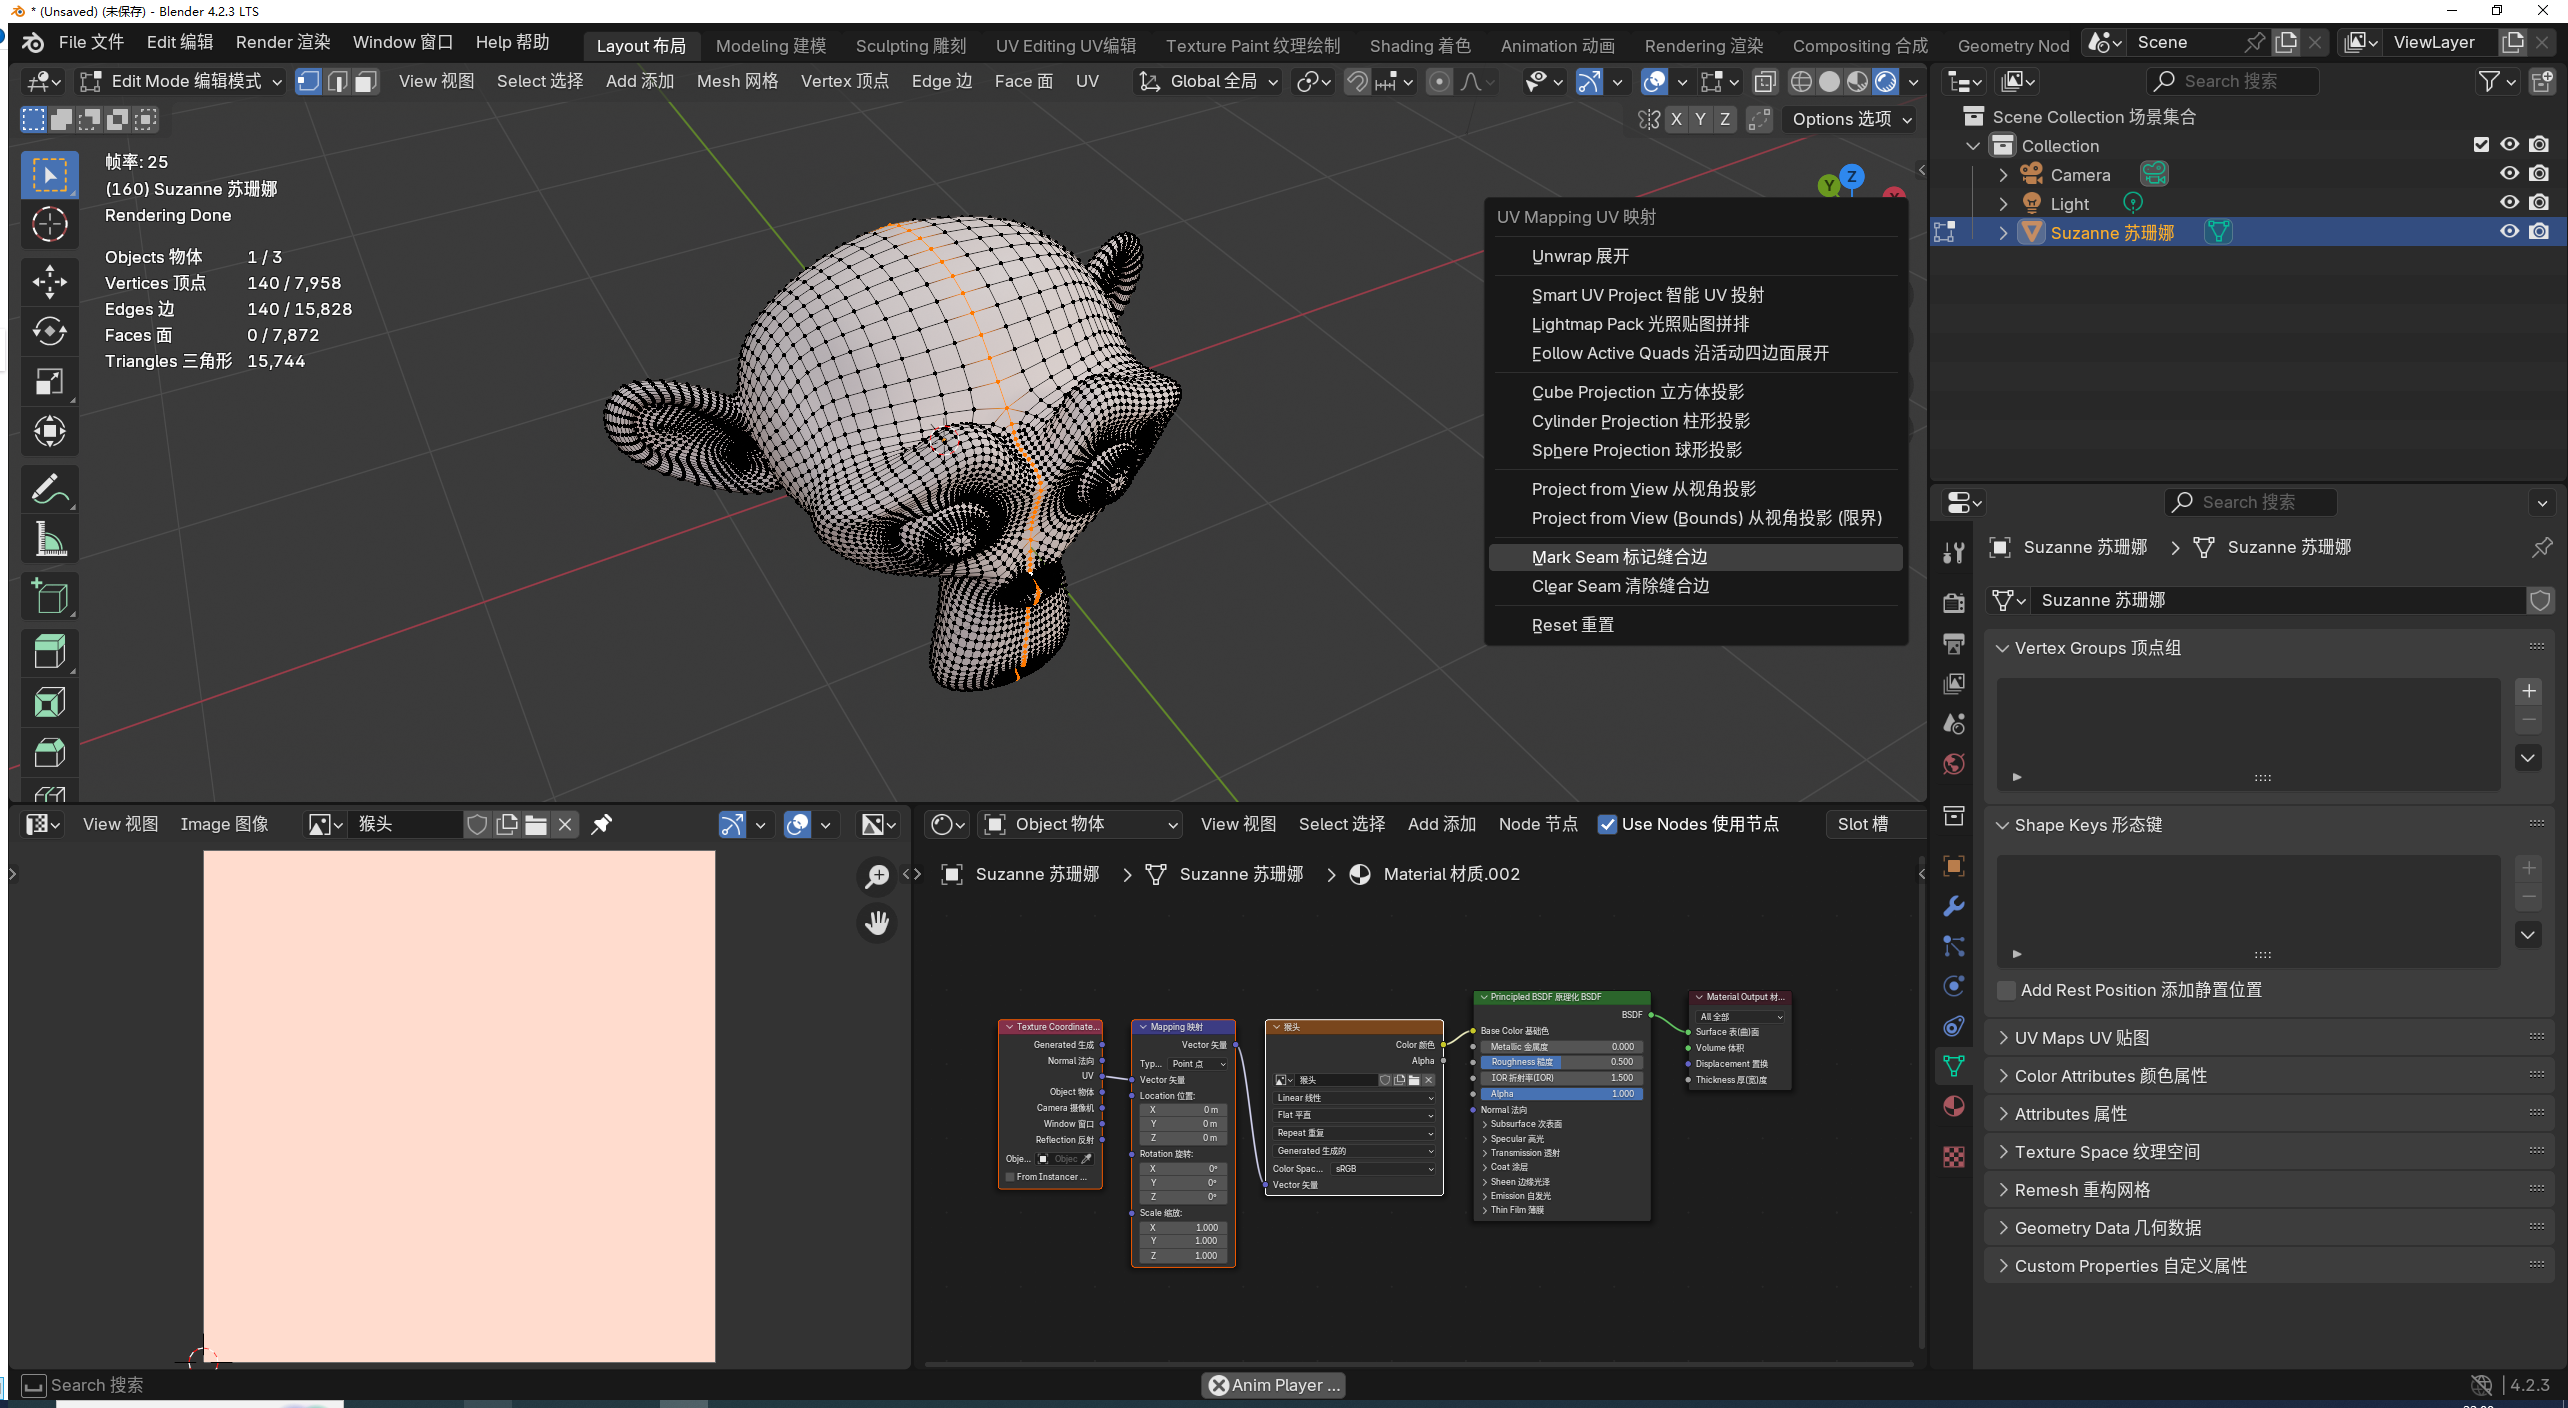Click the pan hand icon in image editor

(877, 922)
